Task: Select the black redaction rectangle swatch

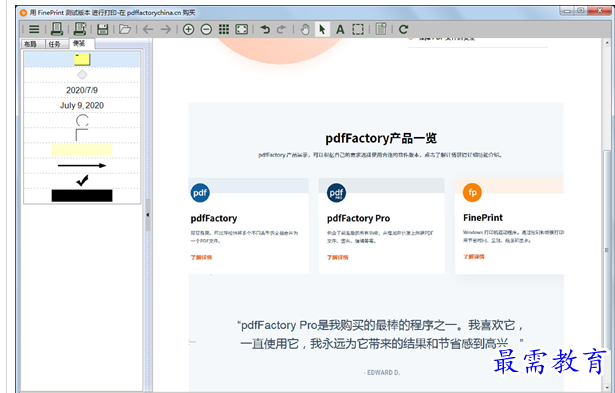Action: [x=82, y=196]
